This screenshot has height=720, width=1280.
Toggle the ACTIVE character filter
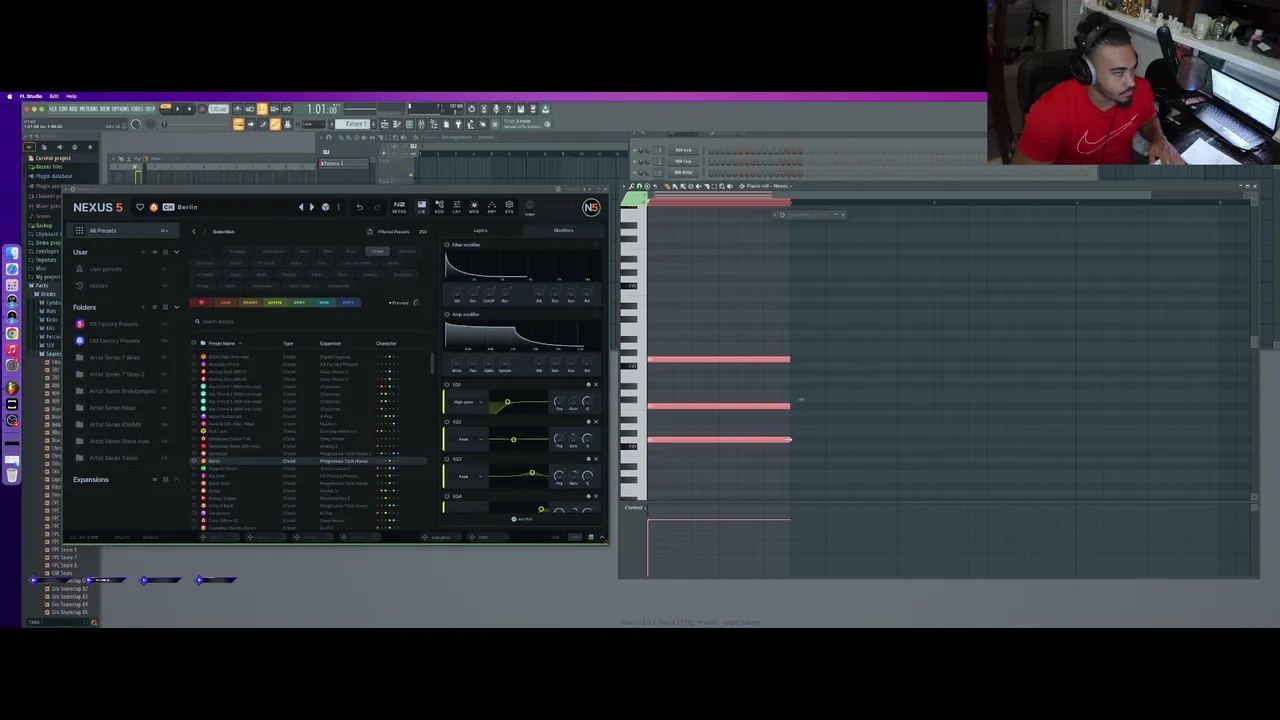coord(275,302)
